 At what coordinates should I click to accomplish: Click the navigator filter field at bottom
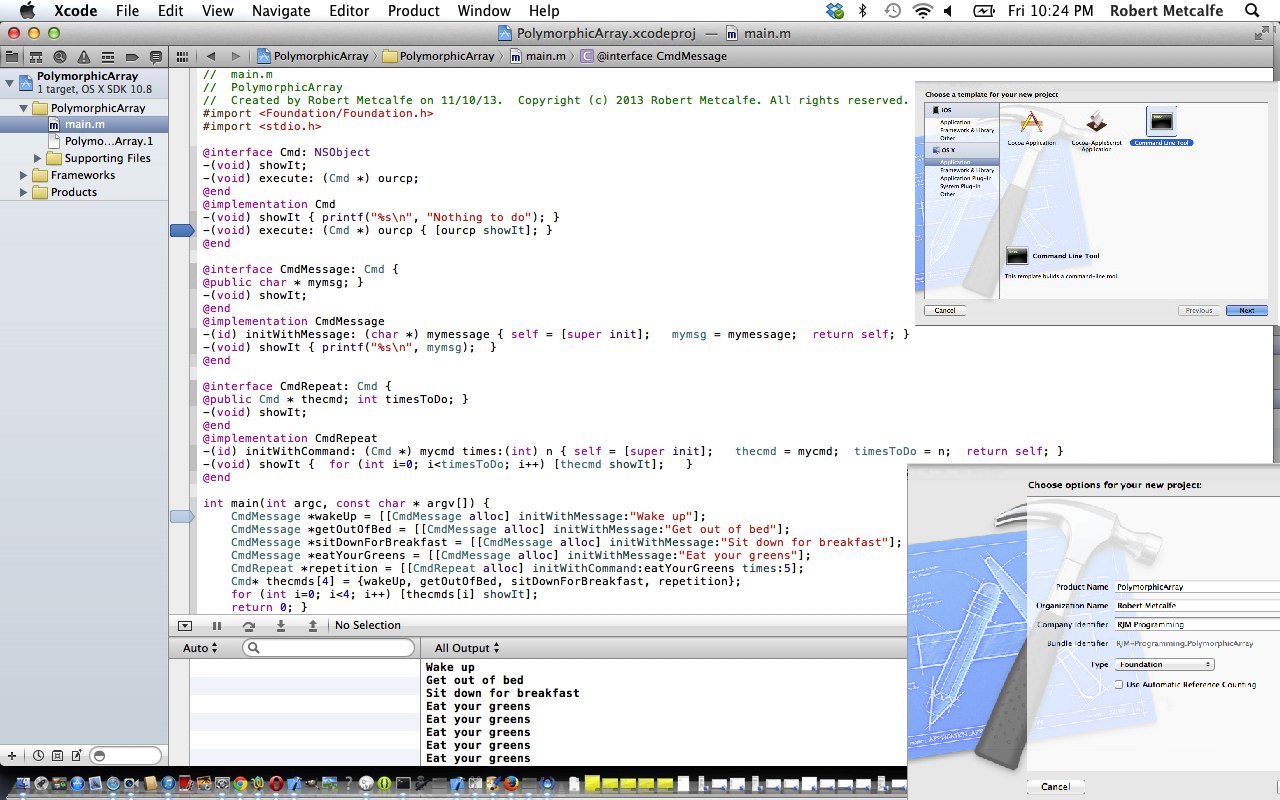pyautogui.click(x=125, y=756)
